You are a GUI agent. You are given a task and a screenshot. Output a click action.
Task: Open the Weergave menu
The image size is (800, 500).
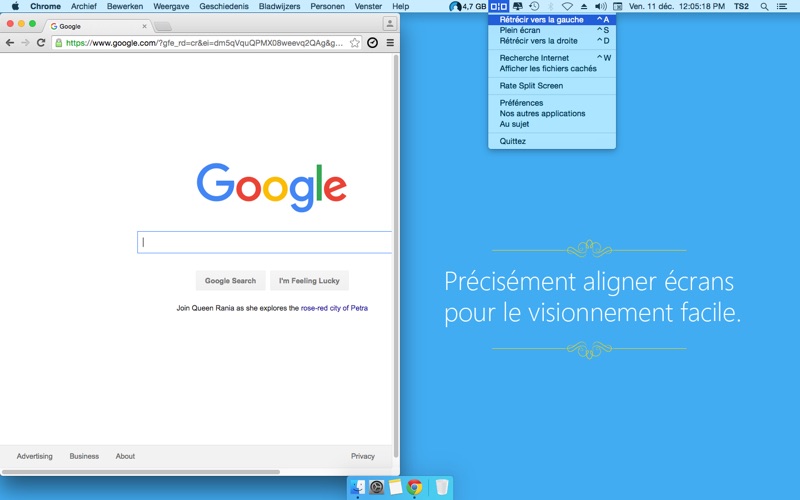click(171, 6)
